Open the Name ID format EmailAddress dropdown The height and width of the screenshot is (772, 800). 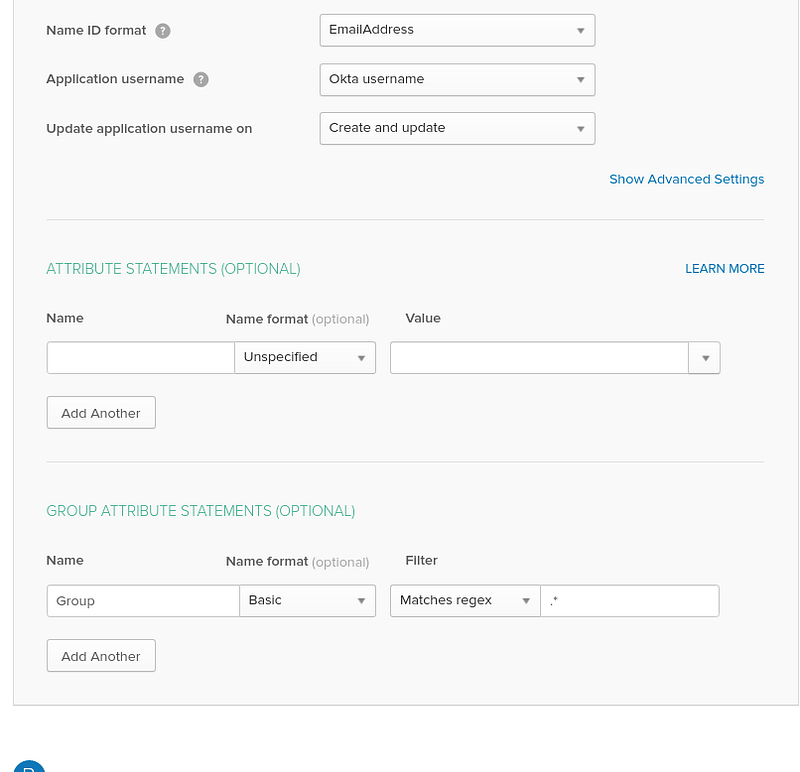point(457,30)
